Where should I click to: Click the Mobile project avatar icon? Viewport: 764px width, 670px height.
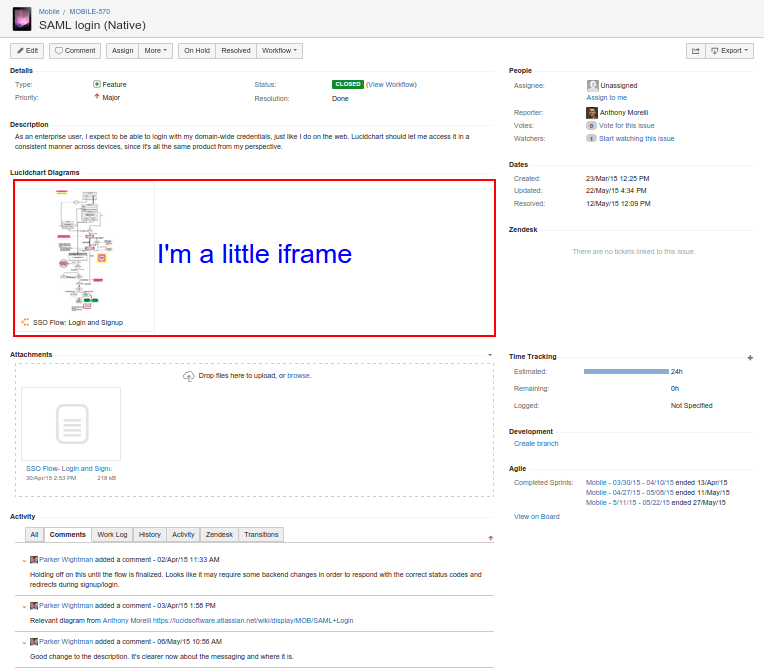pyautogui.click(x=22, y=19)
